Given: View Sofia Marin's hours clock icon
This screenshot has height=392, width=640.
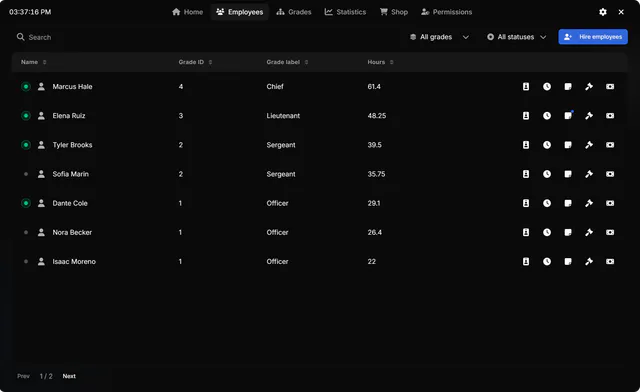Looking at the screenshot, I should tap(547, 174).
